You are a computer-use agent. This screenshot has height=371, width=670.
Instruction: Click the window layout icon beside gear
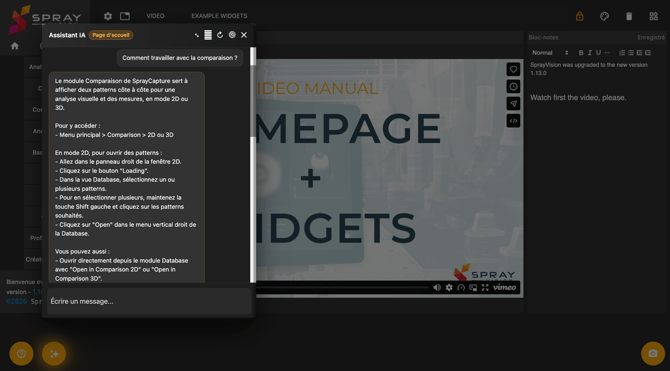[x=125, y=16]
